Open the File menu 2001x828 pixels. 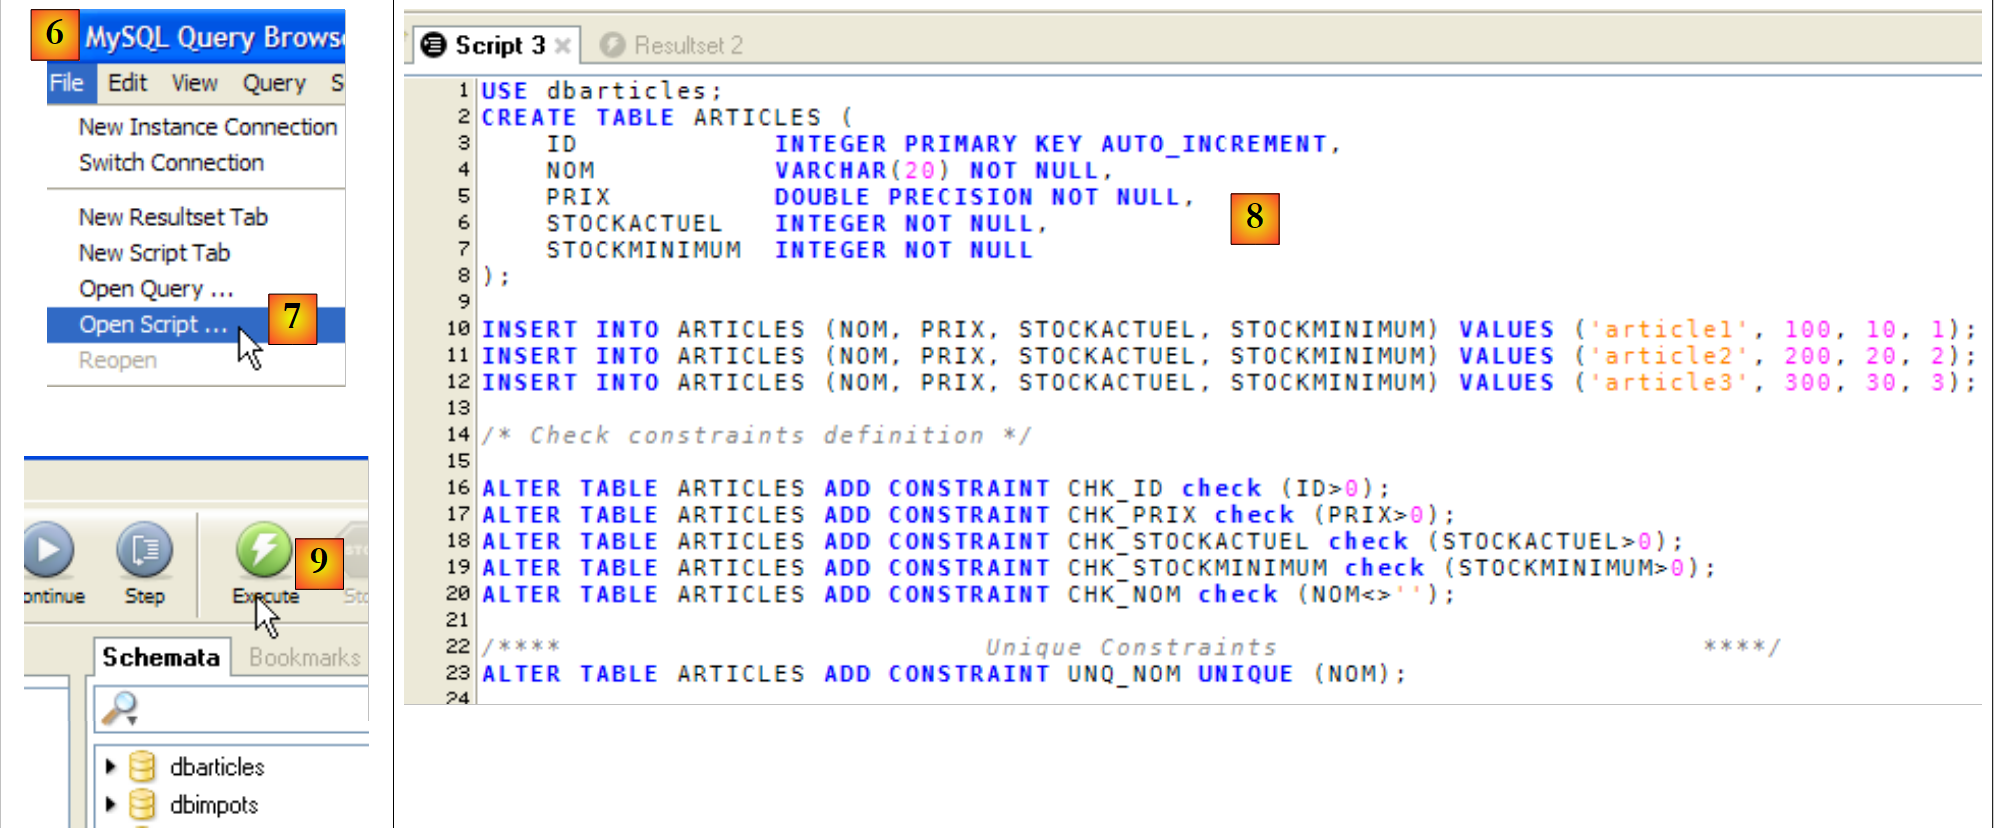coord(67,83)
